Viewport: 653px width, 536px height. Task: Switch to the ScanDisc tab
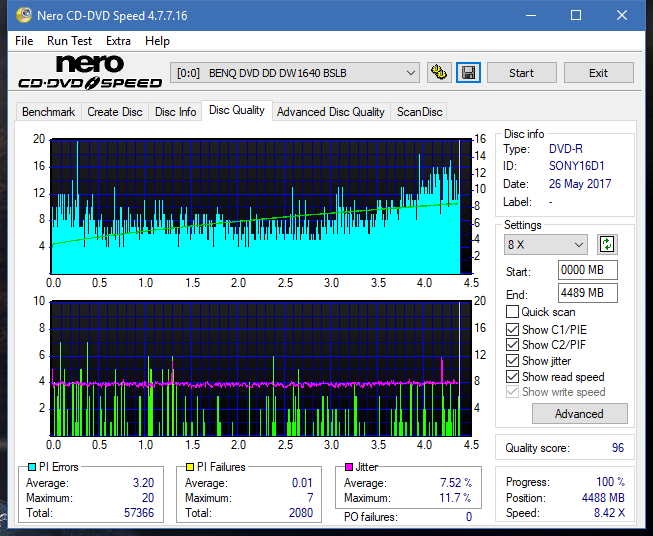pyautogui.click(x=419, y=112)
